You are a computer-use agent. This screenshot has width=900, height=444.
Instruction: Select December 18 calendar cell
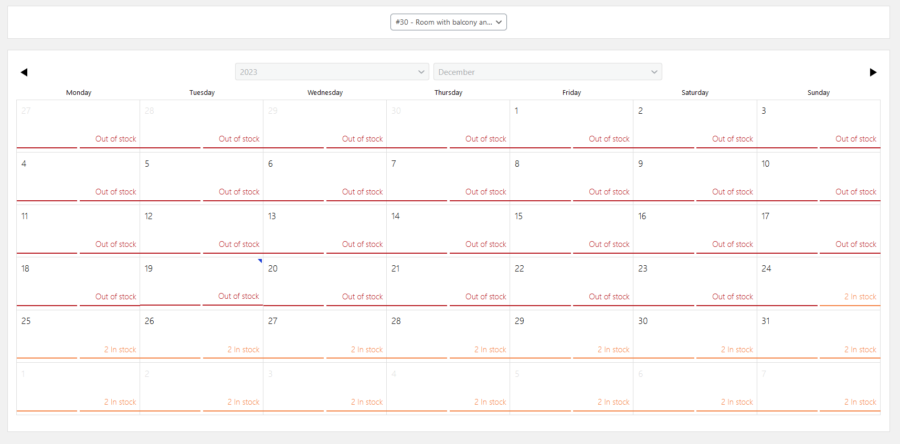click(x=78, y=282)
